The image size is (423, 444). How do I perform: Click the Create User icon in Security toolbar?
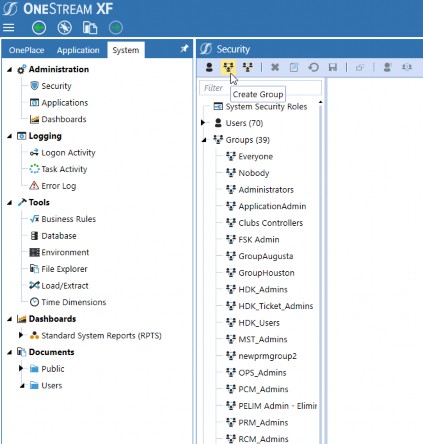[x=209, y=67]
